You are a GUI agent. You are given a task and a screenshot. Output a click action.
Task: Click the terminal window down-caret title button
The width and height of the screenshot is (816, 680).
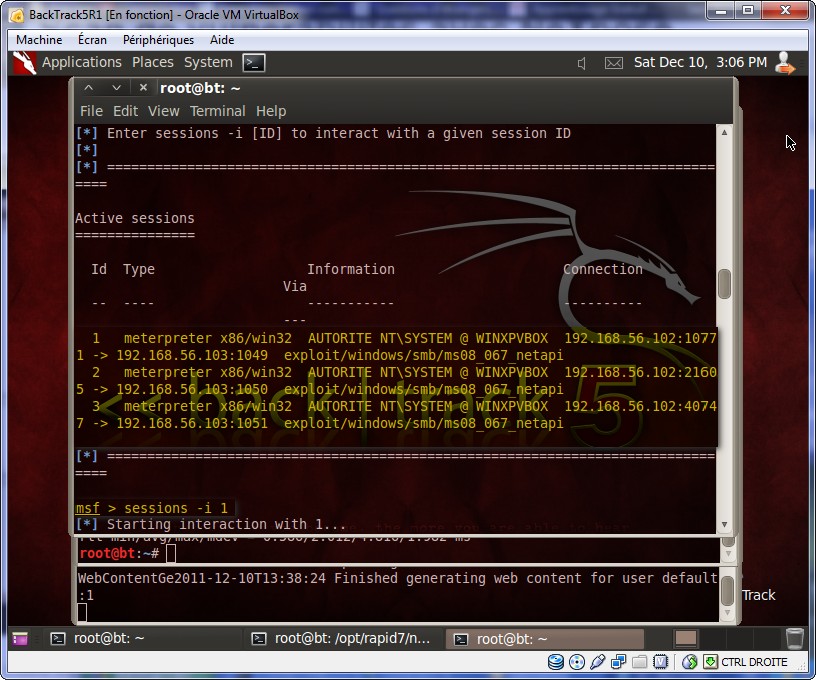pyautogui.click(x=116, y=88)
